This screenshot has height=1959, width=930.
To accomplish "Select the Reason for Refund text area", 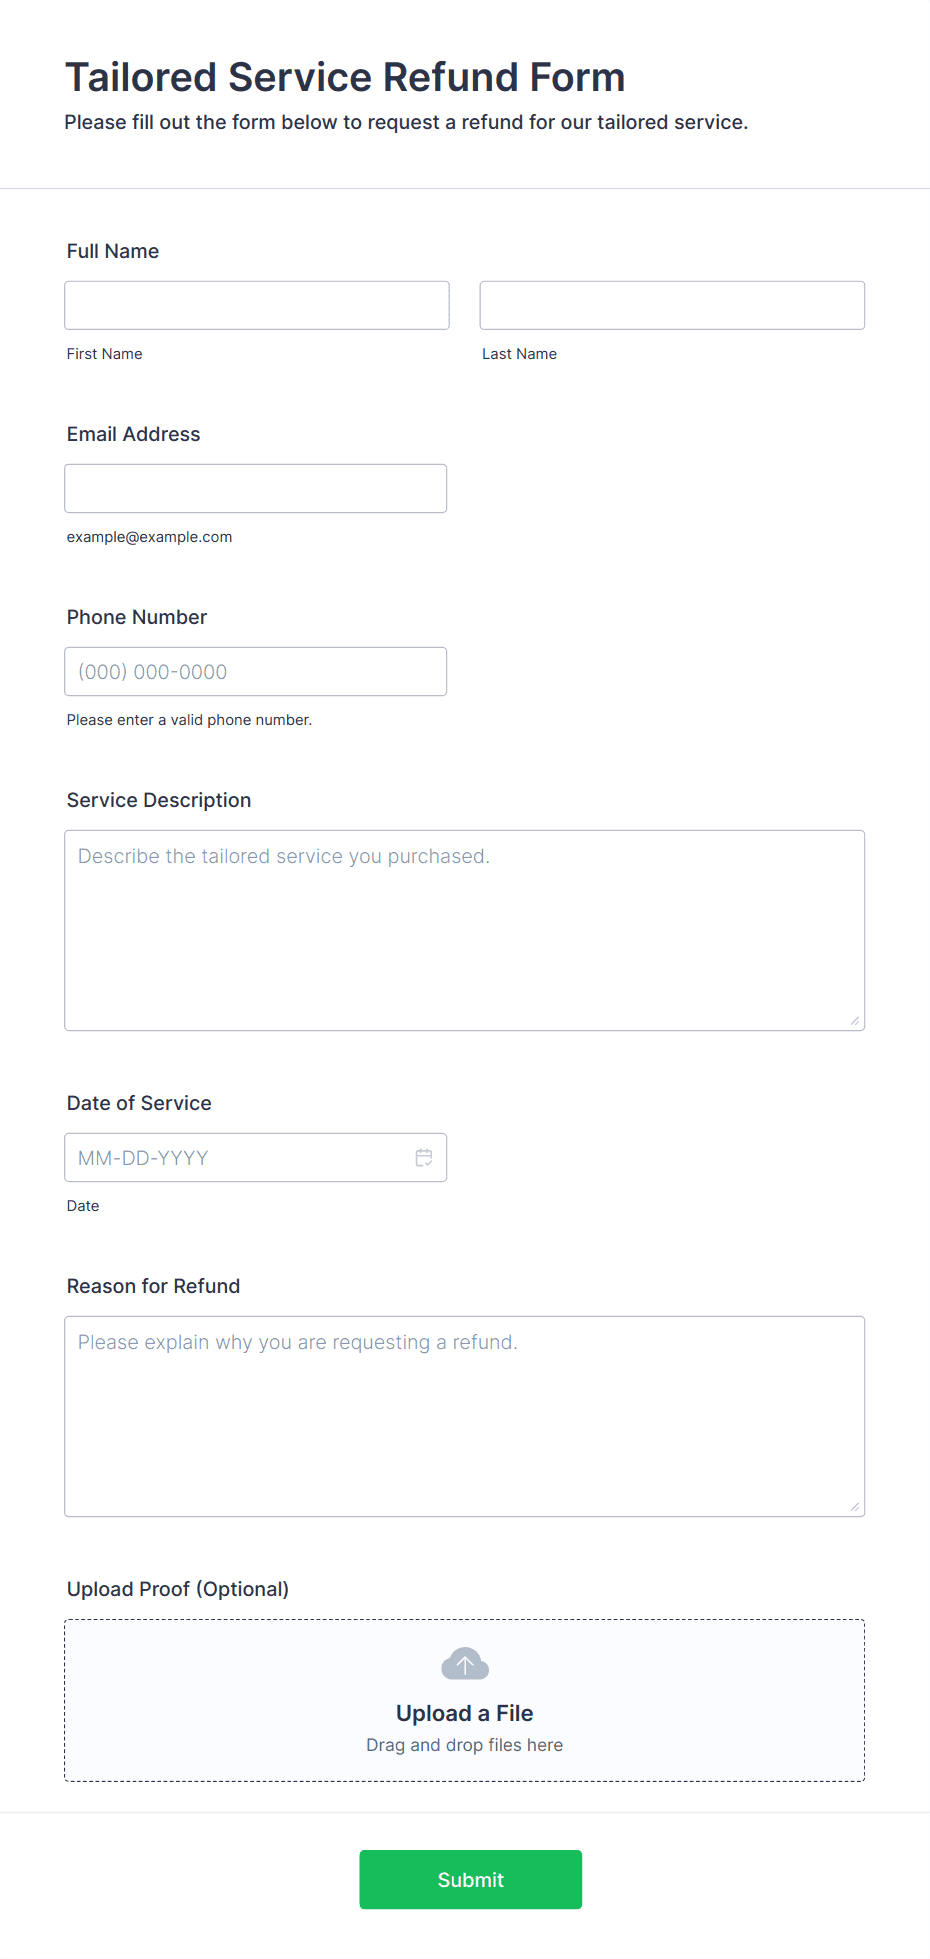I will (465, 1416).
